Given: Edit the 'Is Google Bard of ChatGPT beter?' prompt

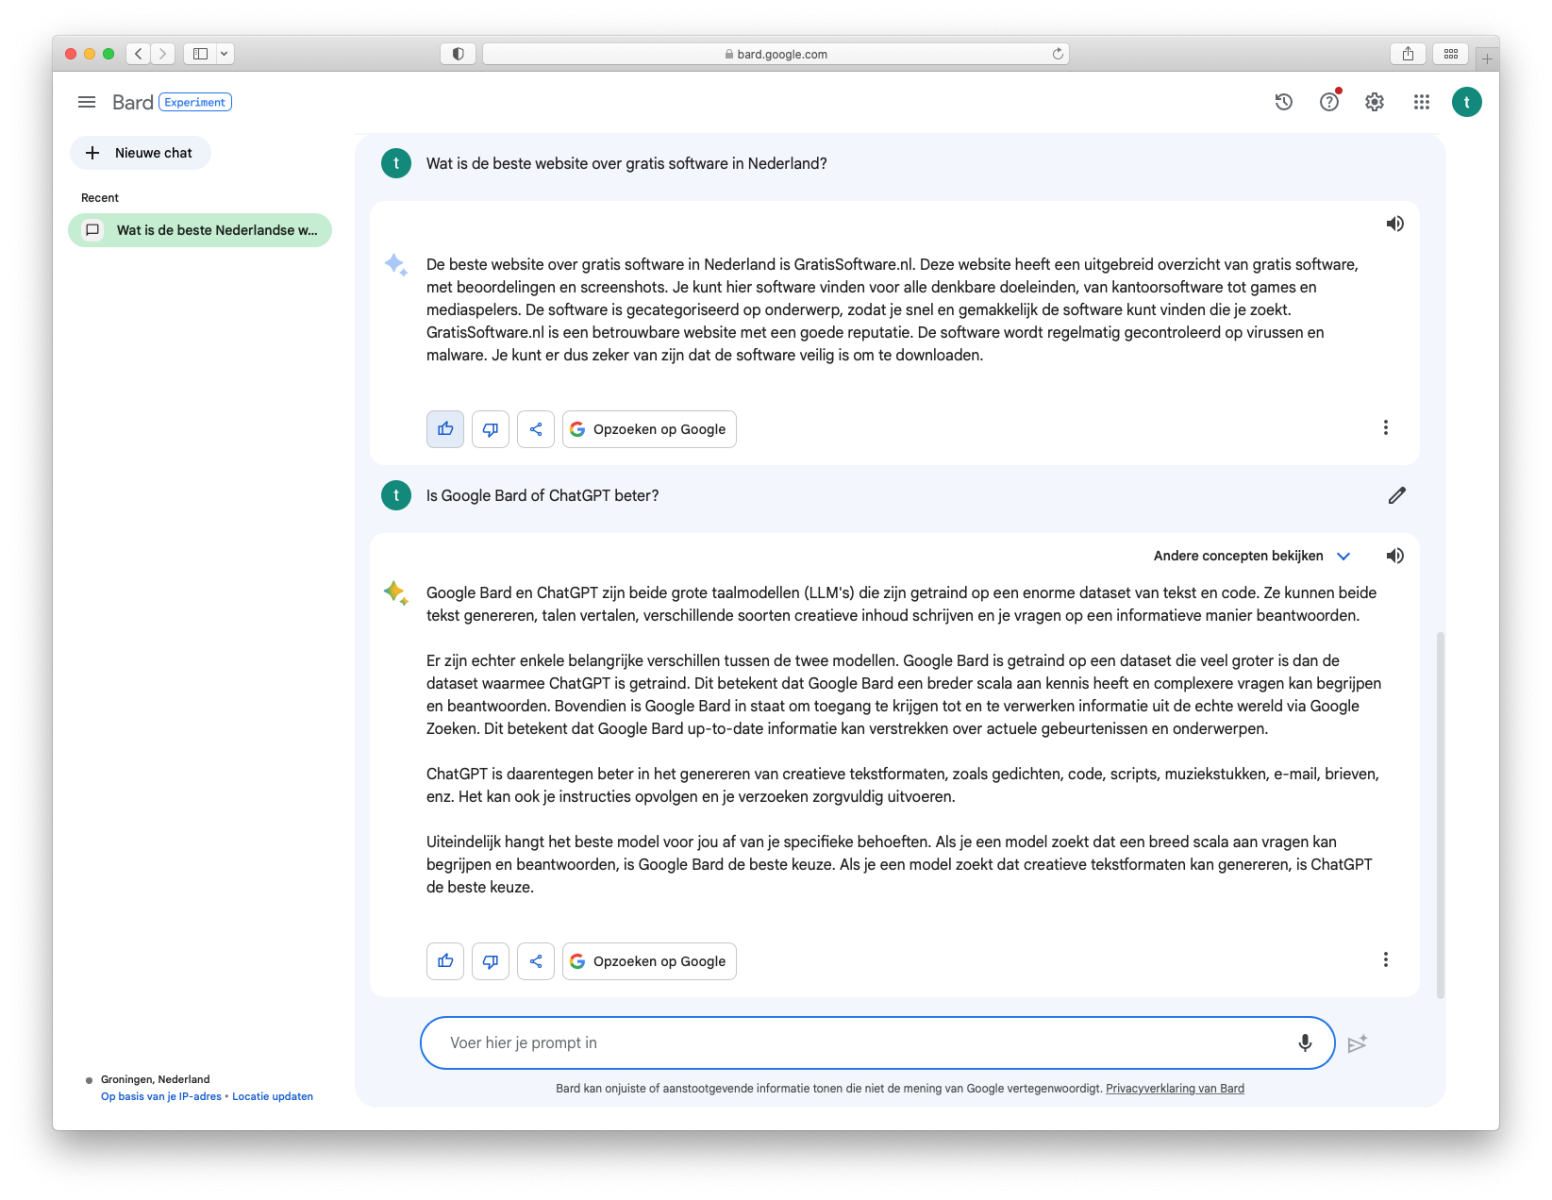Looking at the screenshot, I should click(1397, 495).
